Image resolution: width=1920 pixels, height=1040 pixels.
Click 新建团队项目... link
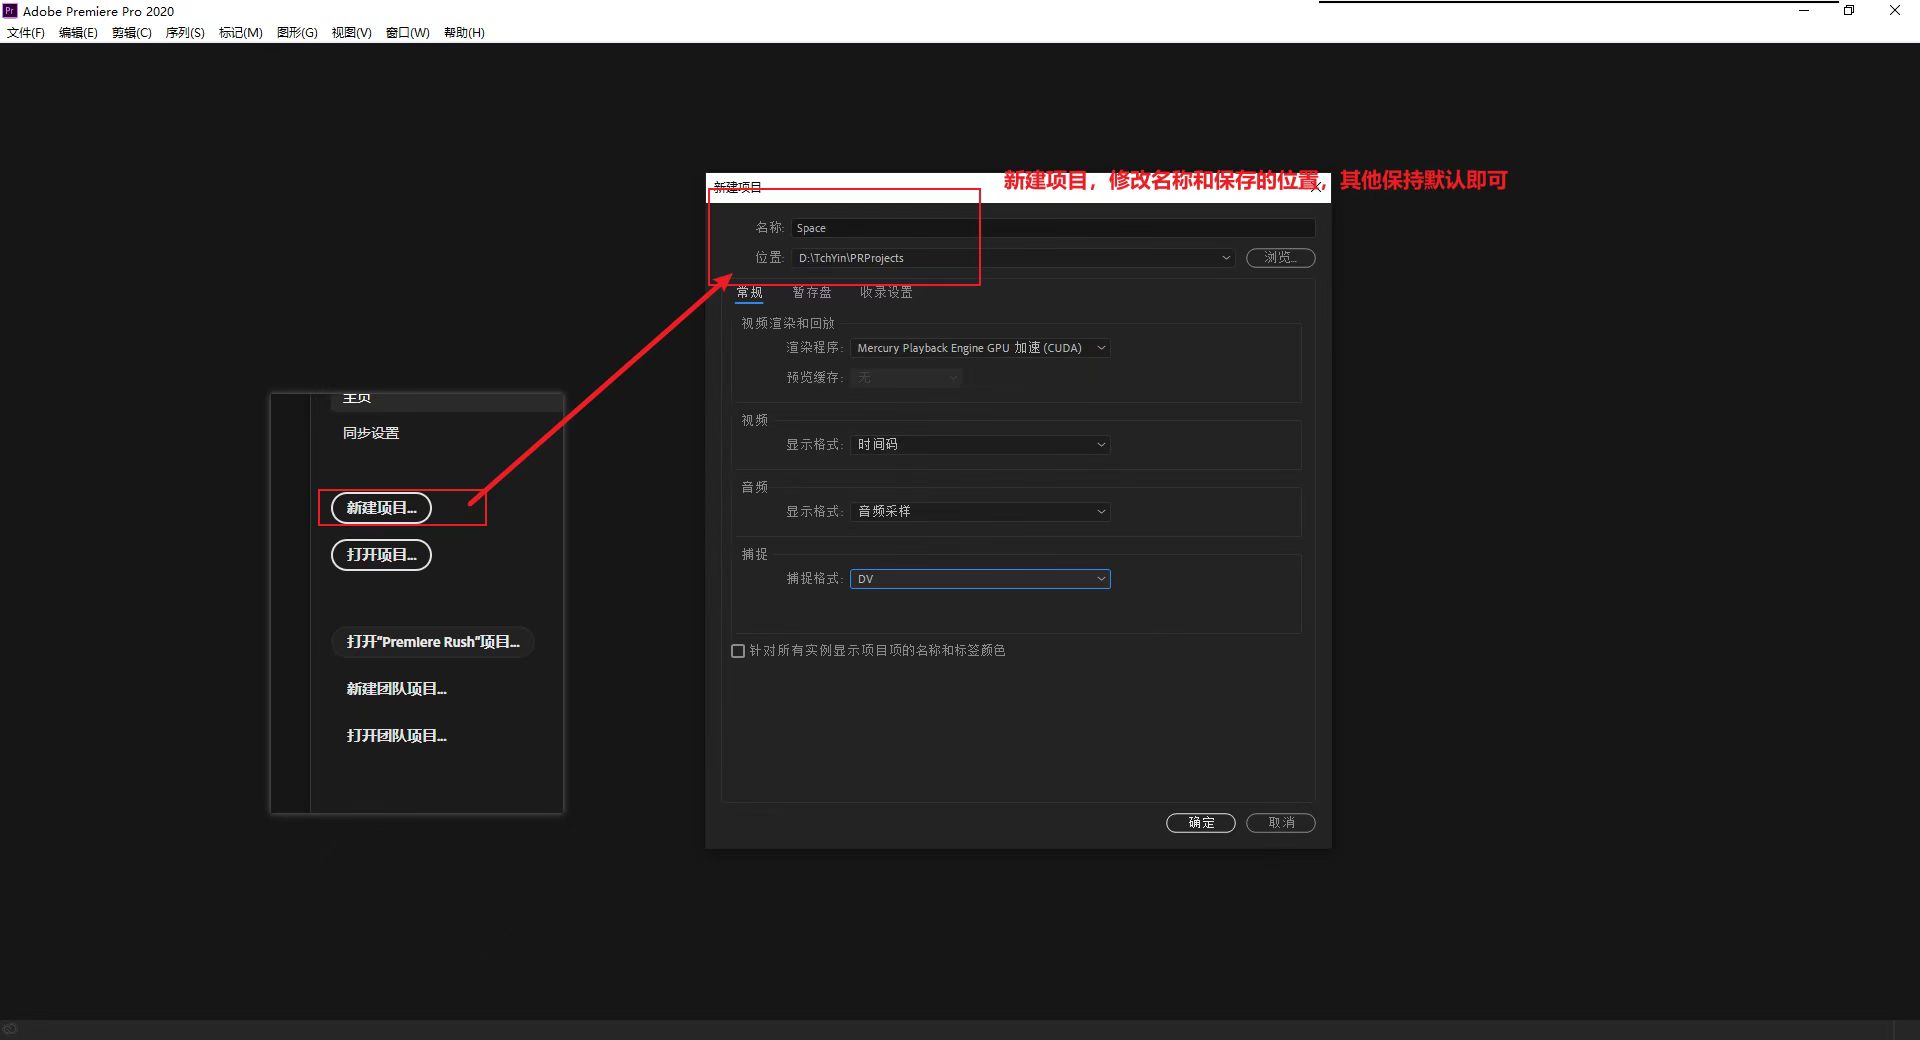click(x=396, y=689)
